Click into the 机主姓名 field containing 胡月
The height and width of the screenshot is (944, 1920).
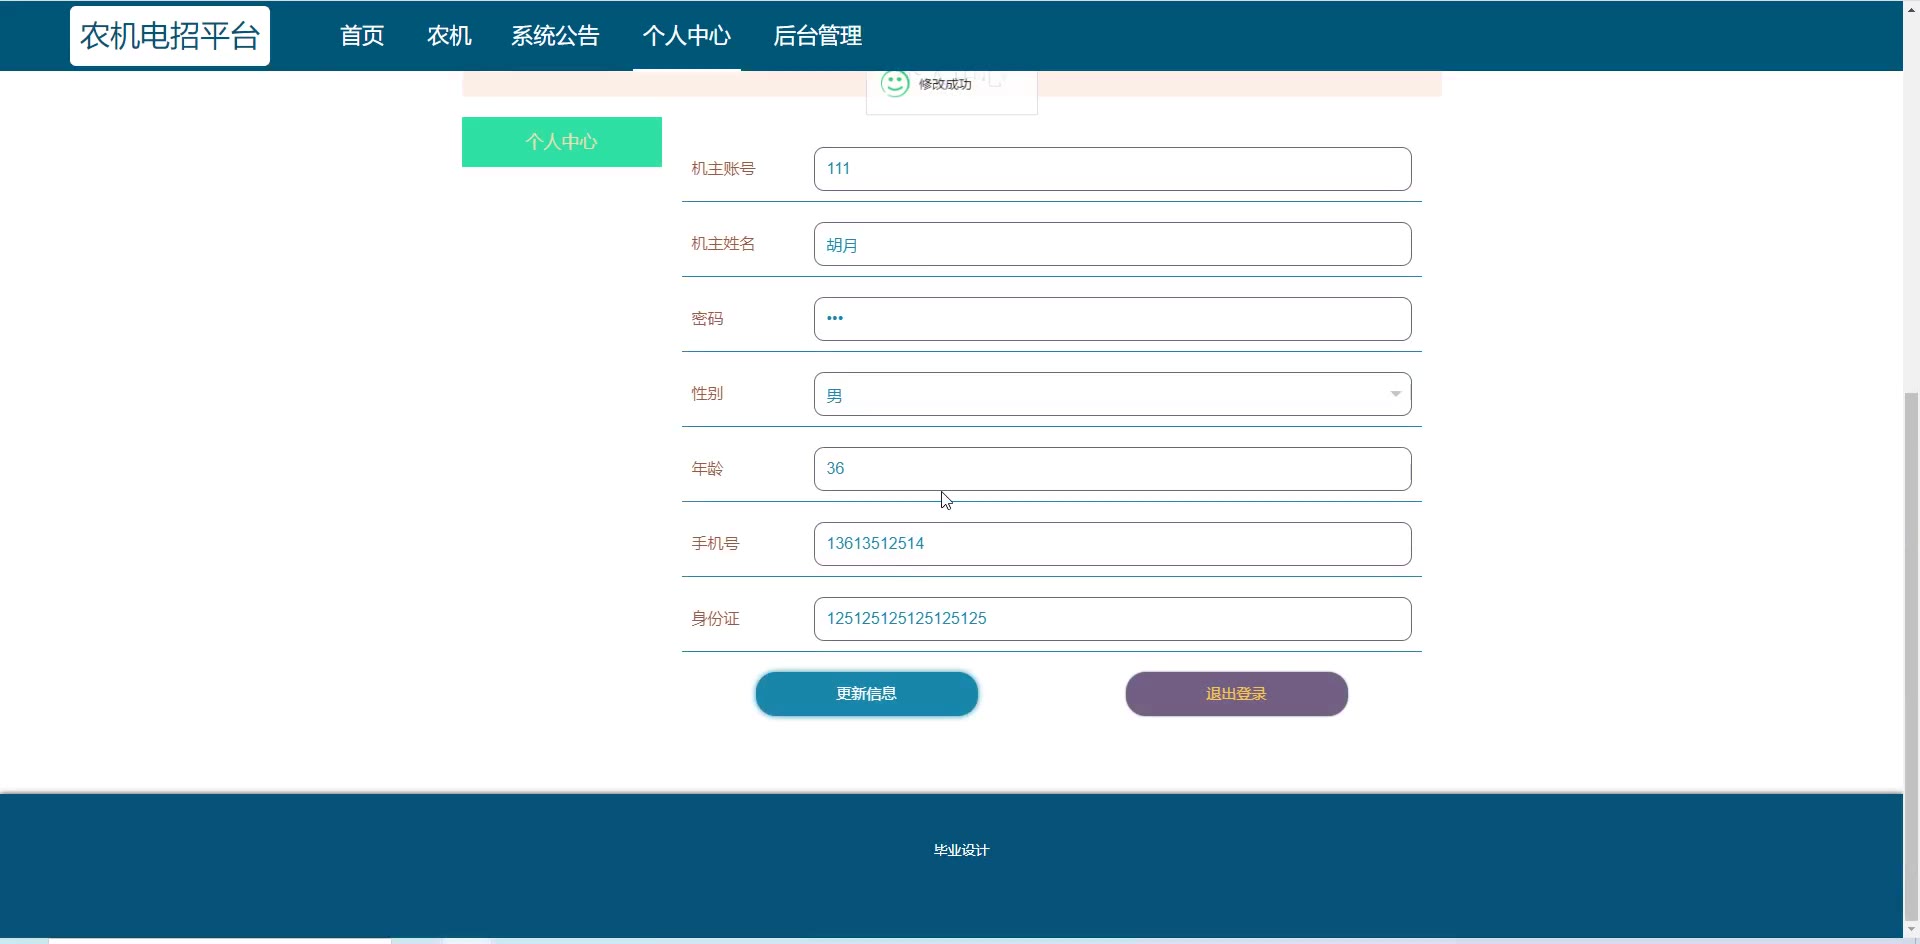click(x=1112, y=244)
